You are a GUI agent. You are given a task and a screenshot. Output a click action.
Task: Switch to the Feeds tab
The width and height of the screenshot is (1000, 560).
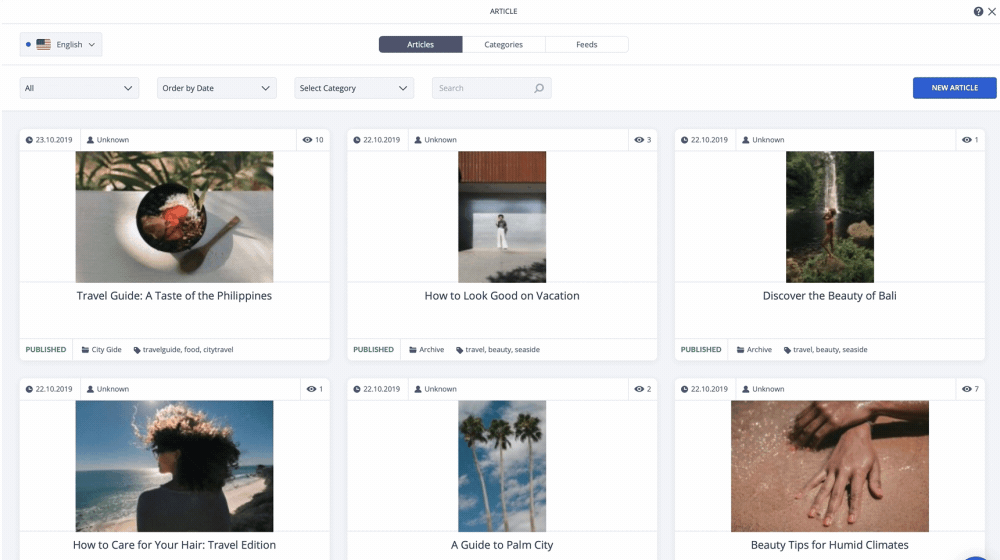tap(587, 44)
